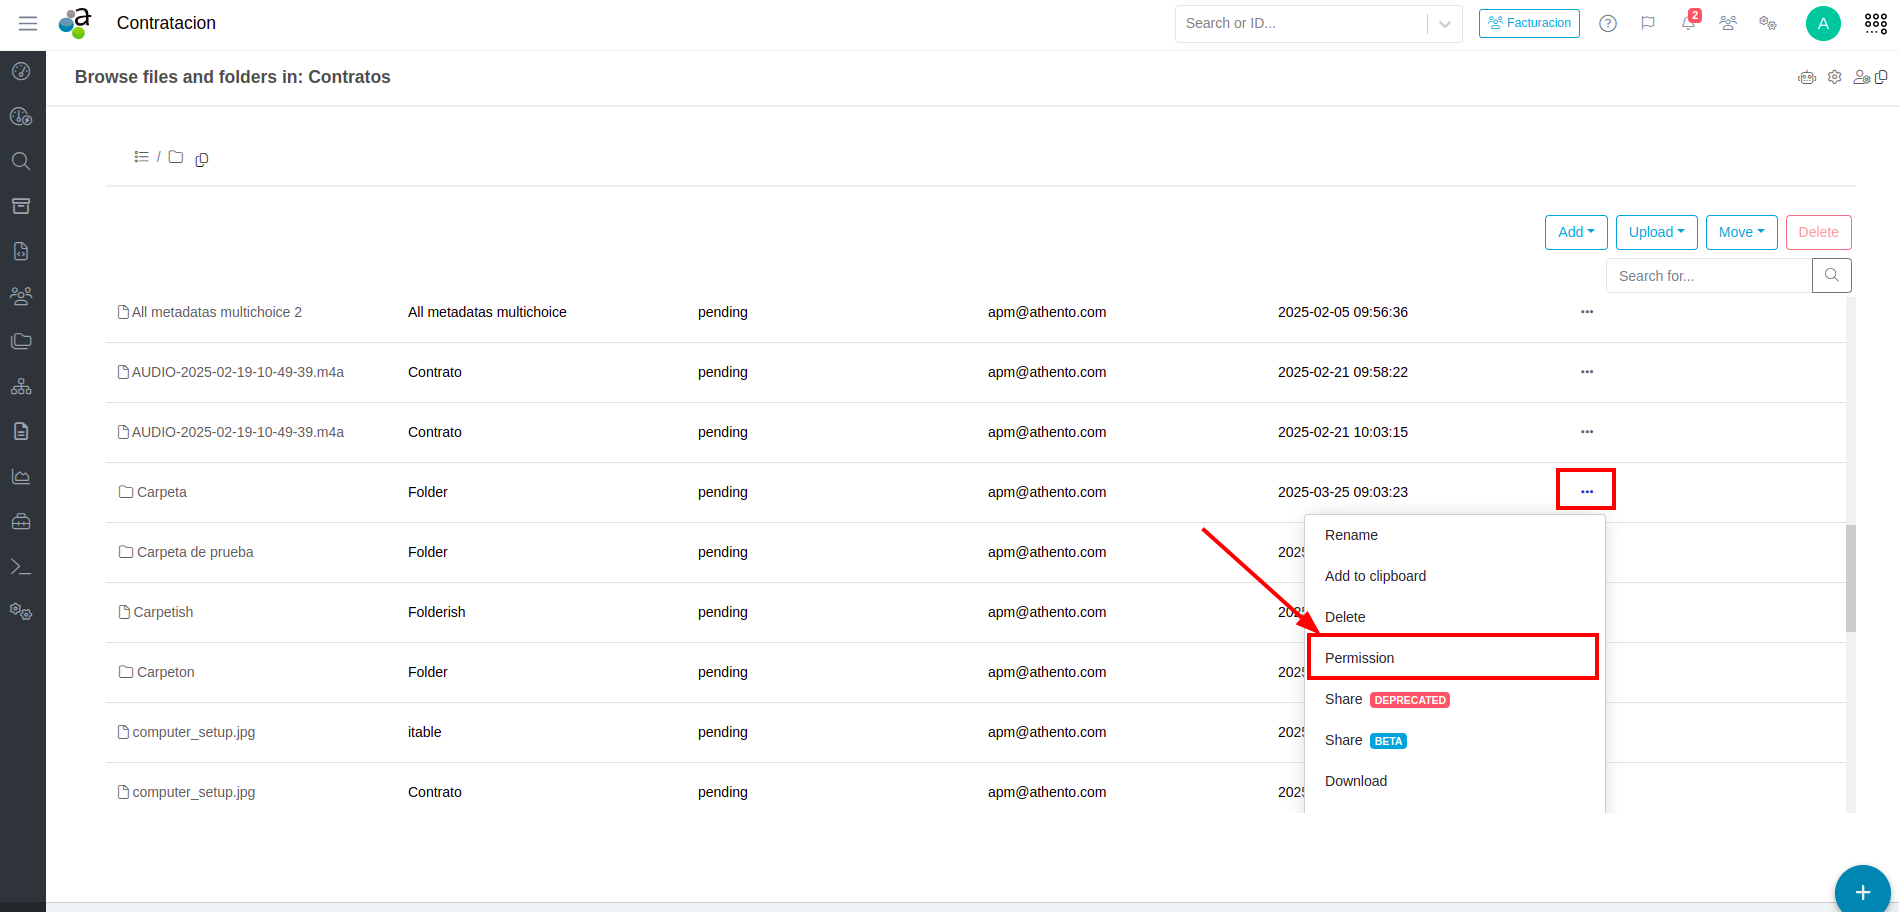Image resolution: width=1899 pixels, height=912 pixels.
Task: Click the Search for input field
Action: click(1709, 276)
